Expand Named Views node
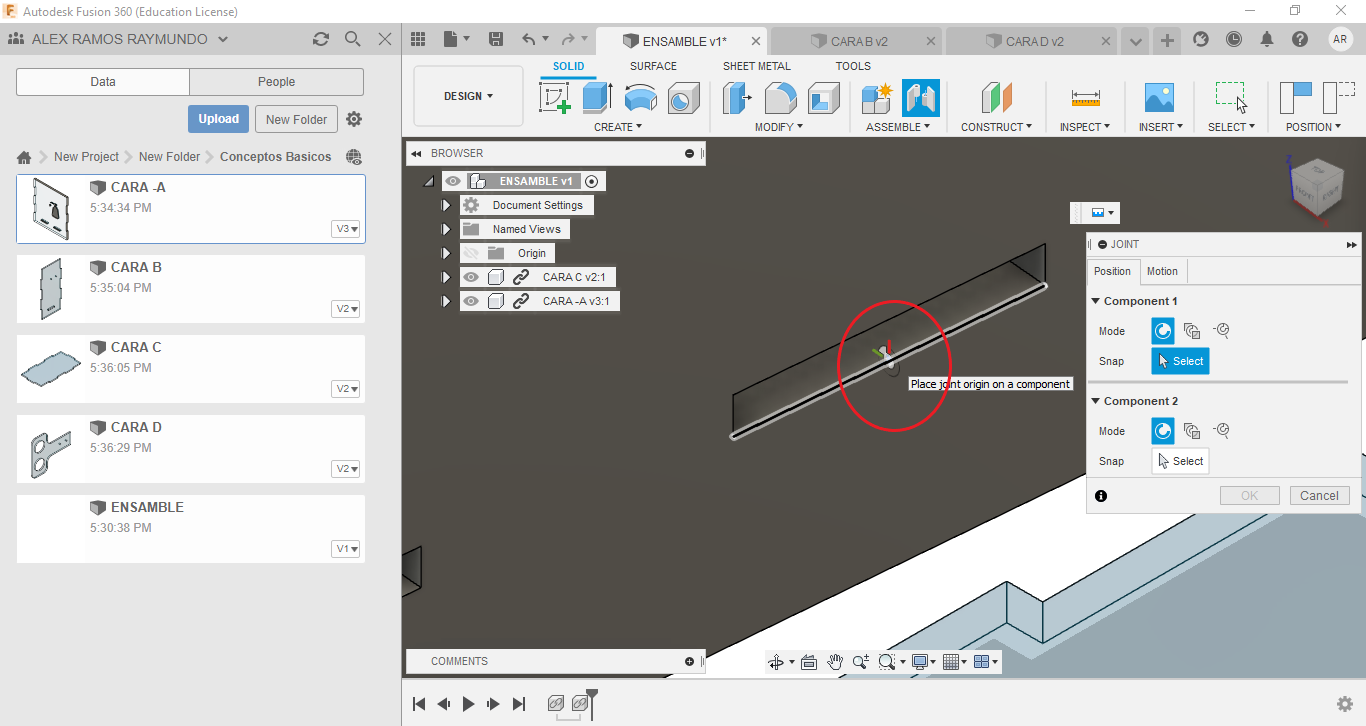Viewport: 1366px width, 726px height. [x=446, y=229]
